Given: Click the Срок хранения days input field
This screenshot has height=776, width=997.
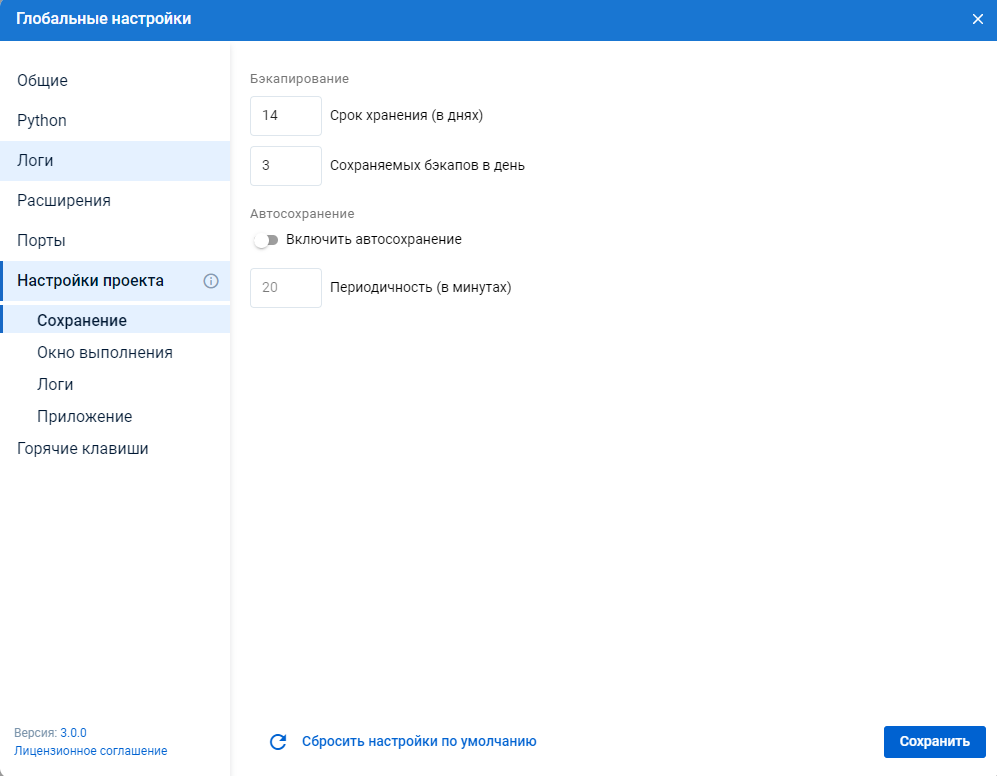Looking at the screenshot, I should pos(285,116).
